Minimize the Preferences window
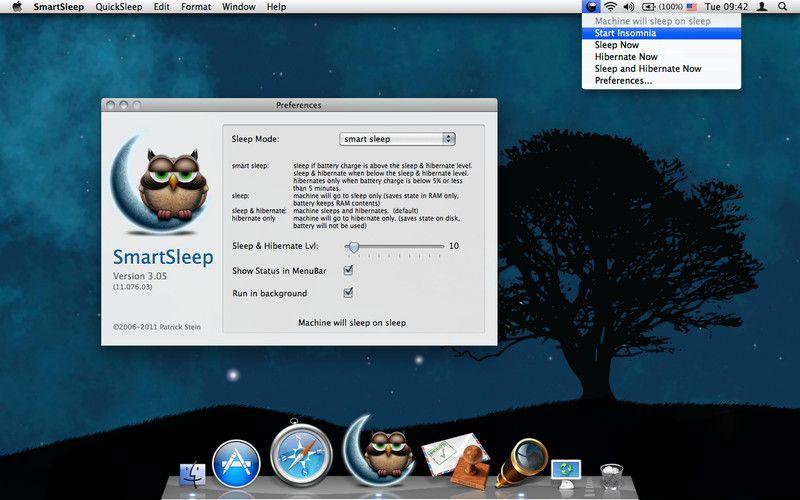Image resolution: width=800 pixels, height=500 pixels. pyautogui.click(x=123, y=105)
